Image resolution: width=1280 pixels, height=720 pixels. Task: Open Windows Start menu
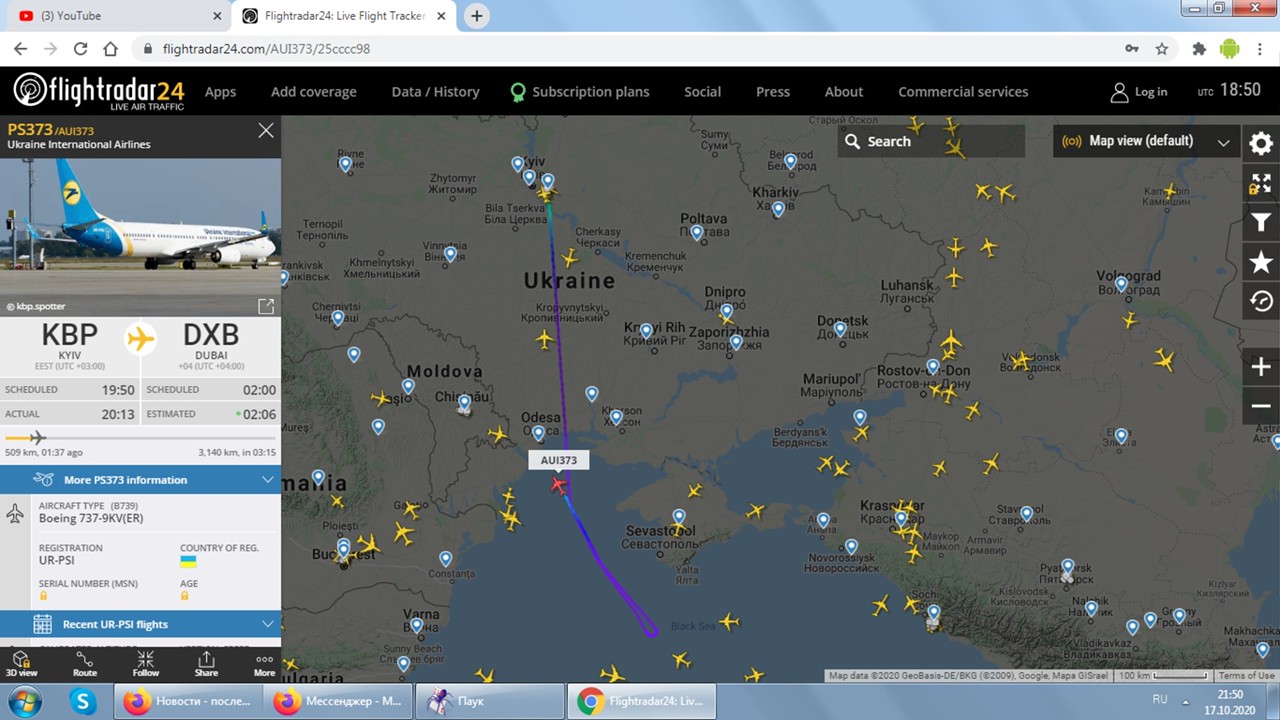[23, 701]
